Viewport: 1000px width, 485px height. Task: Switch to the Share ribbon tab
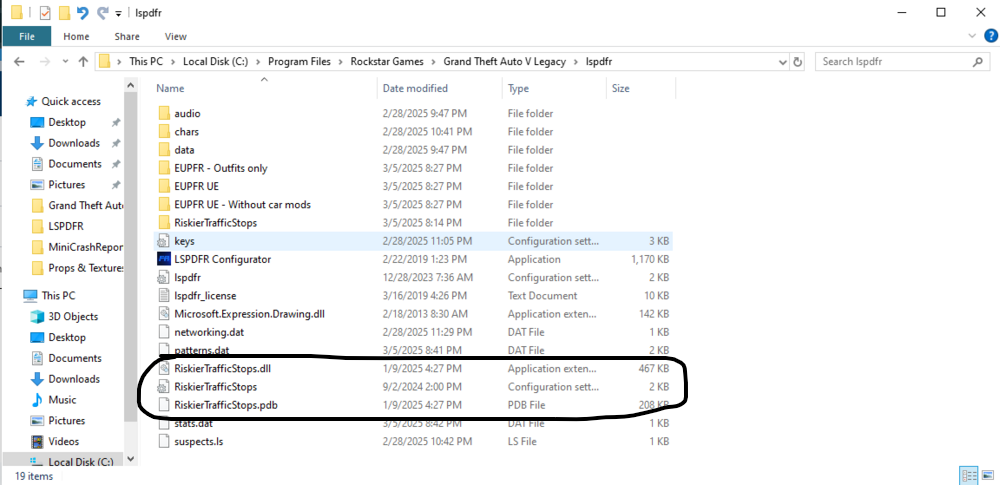(x=127, y=36)
